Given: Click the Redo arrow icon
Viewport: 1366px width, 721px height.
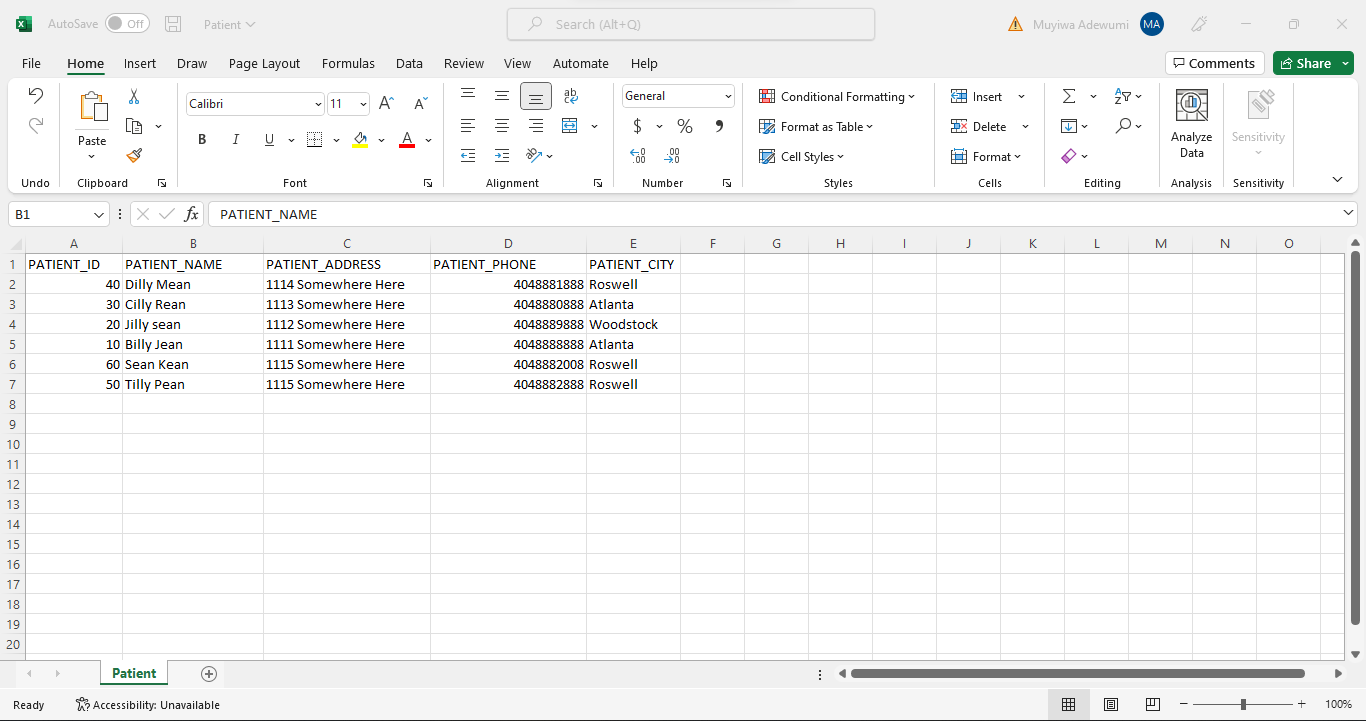Looking at the screenshot, I should [35, 126].
